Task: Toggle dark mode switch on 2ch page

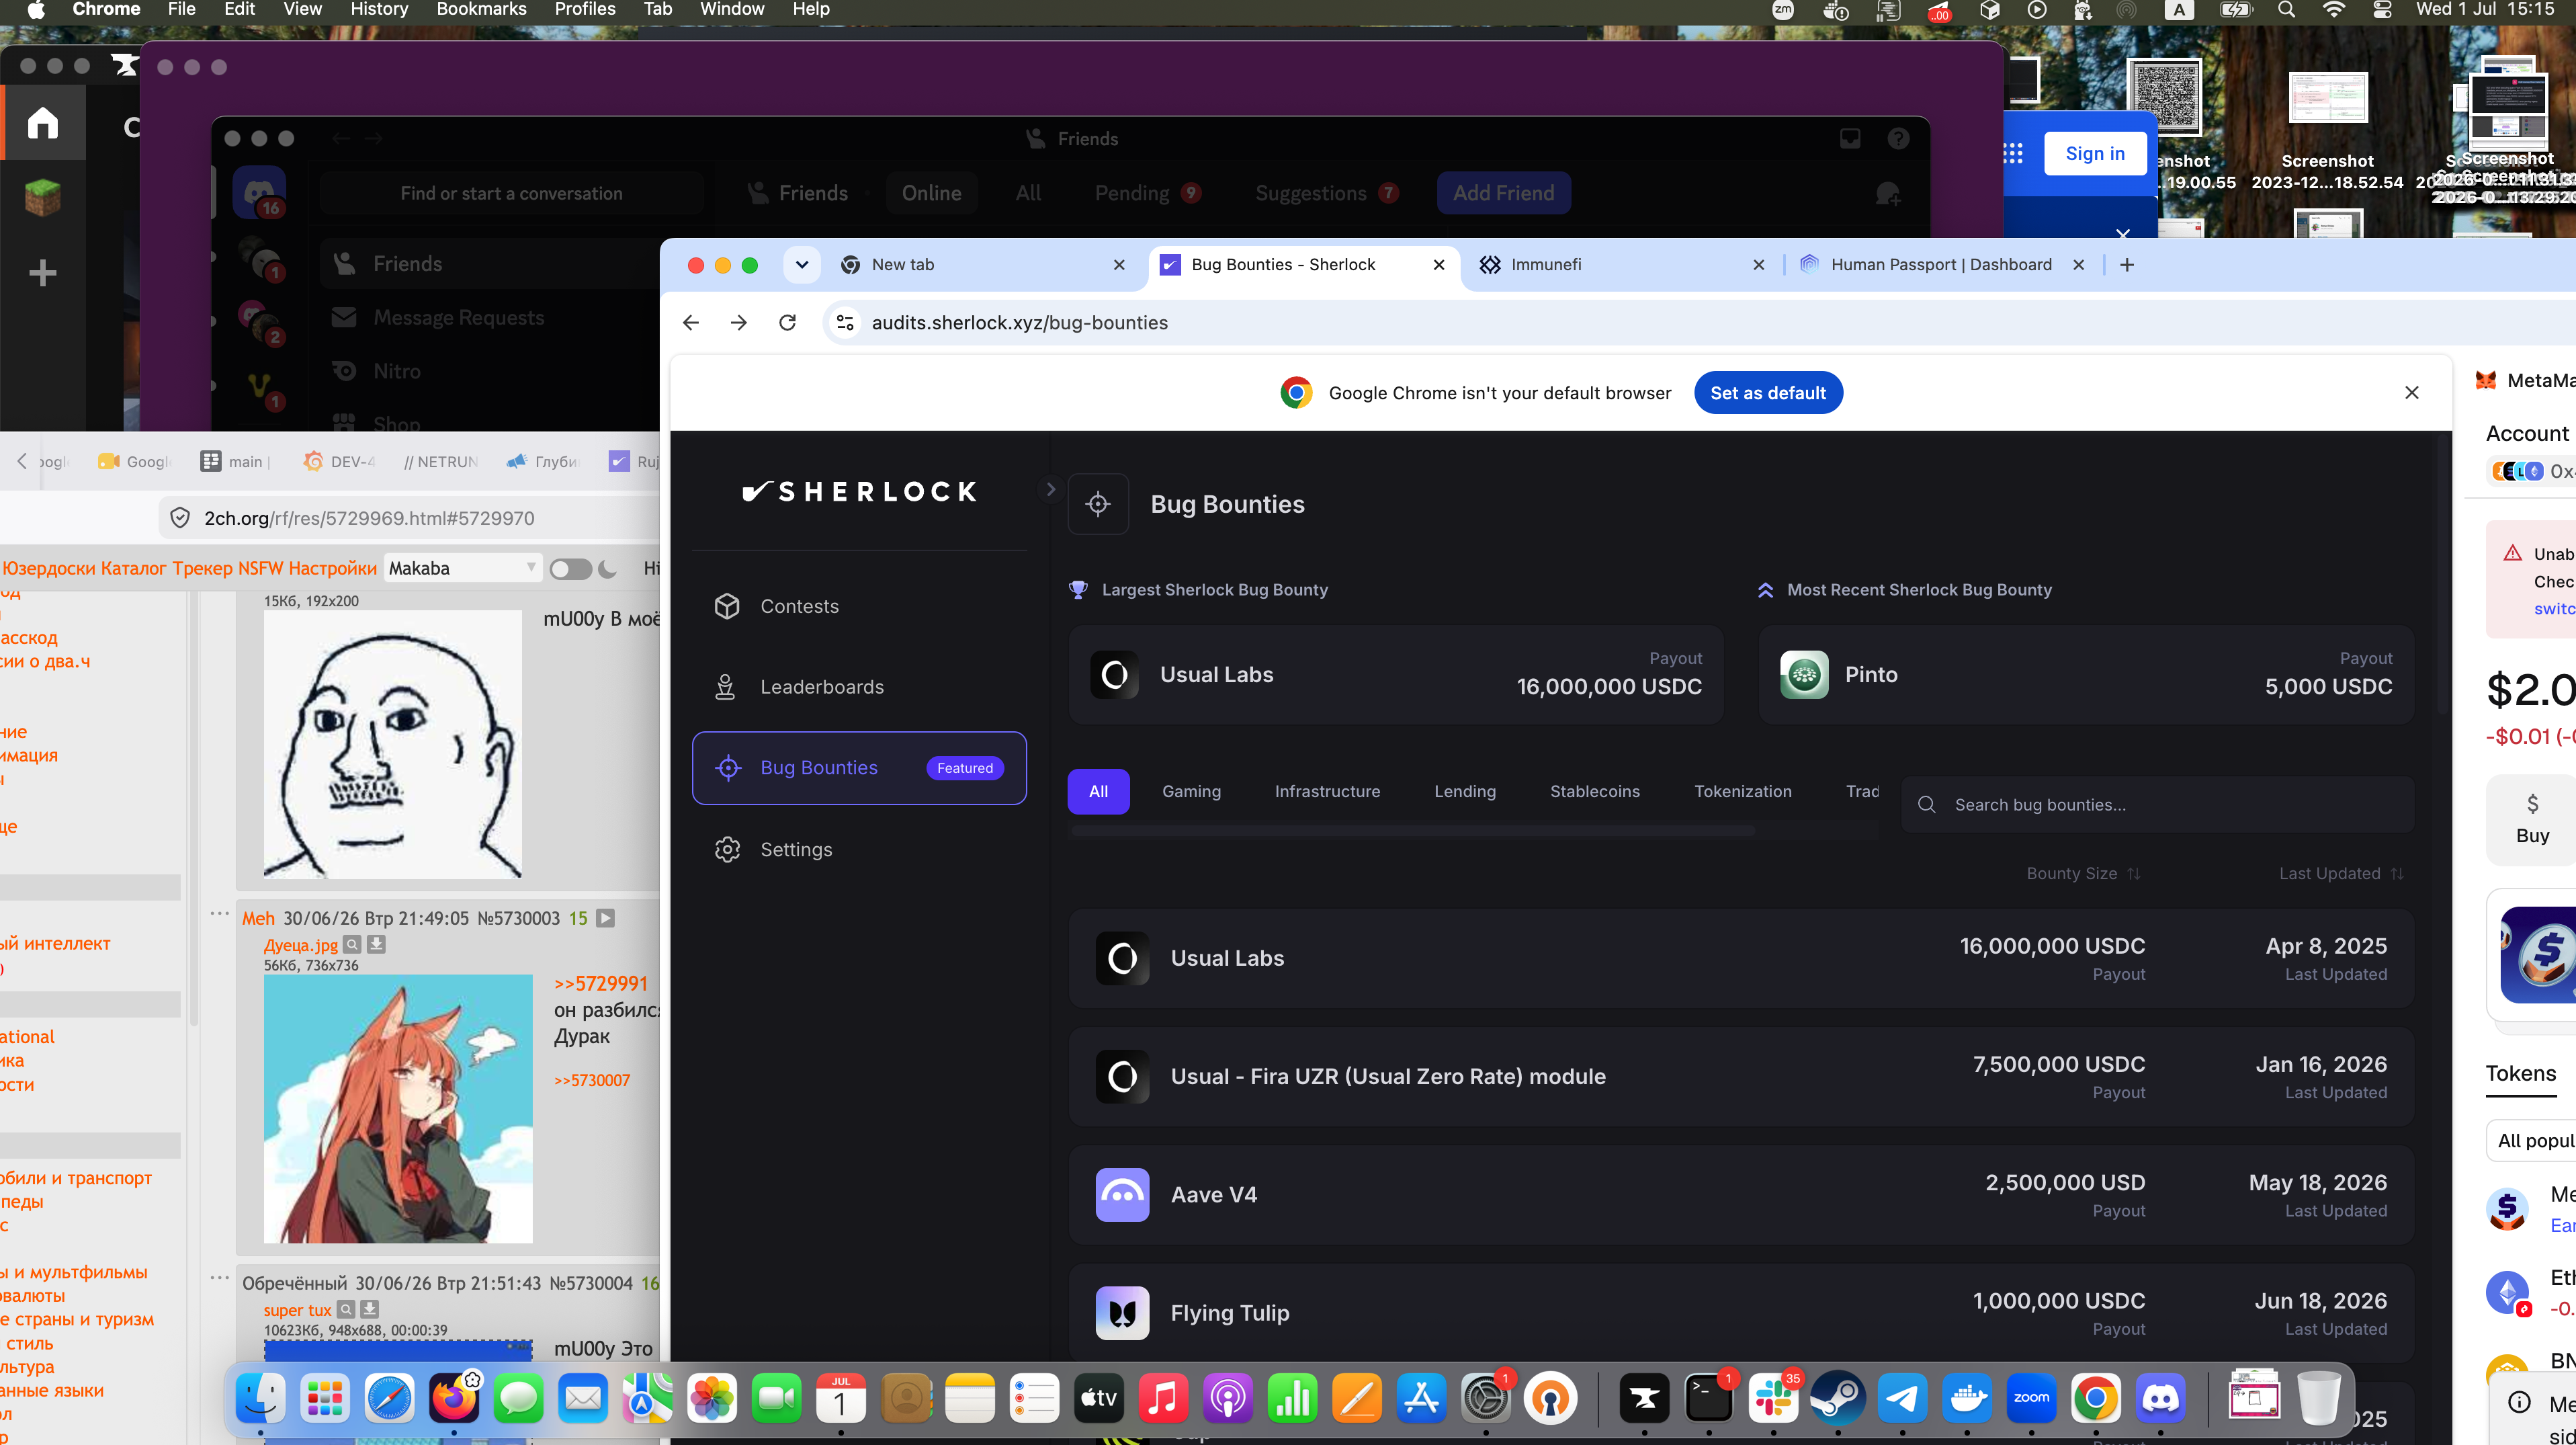Action: [x=571, y=568]
